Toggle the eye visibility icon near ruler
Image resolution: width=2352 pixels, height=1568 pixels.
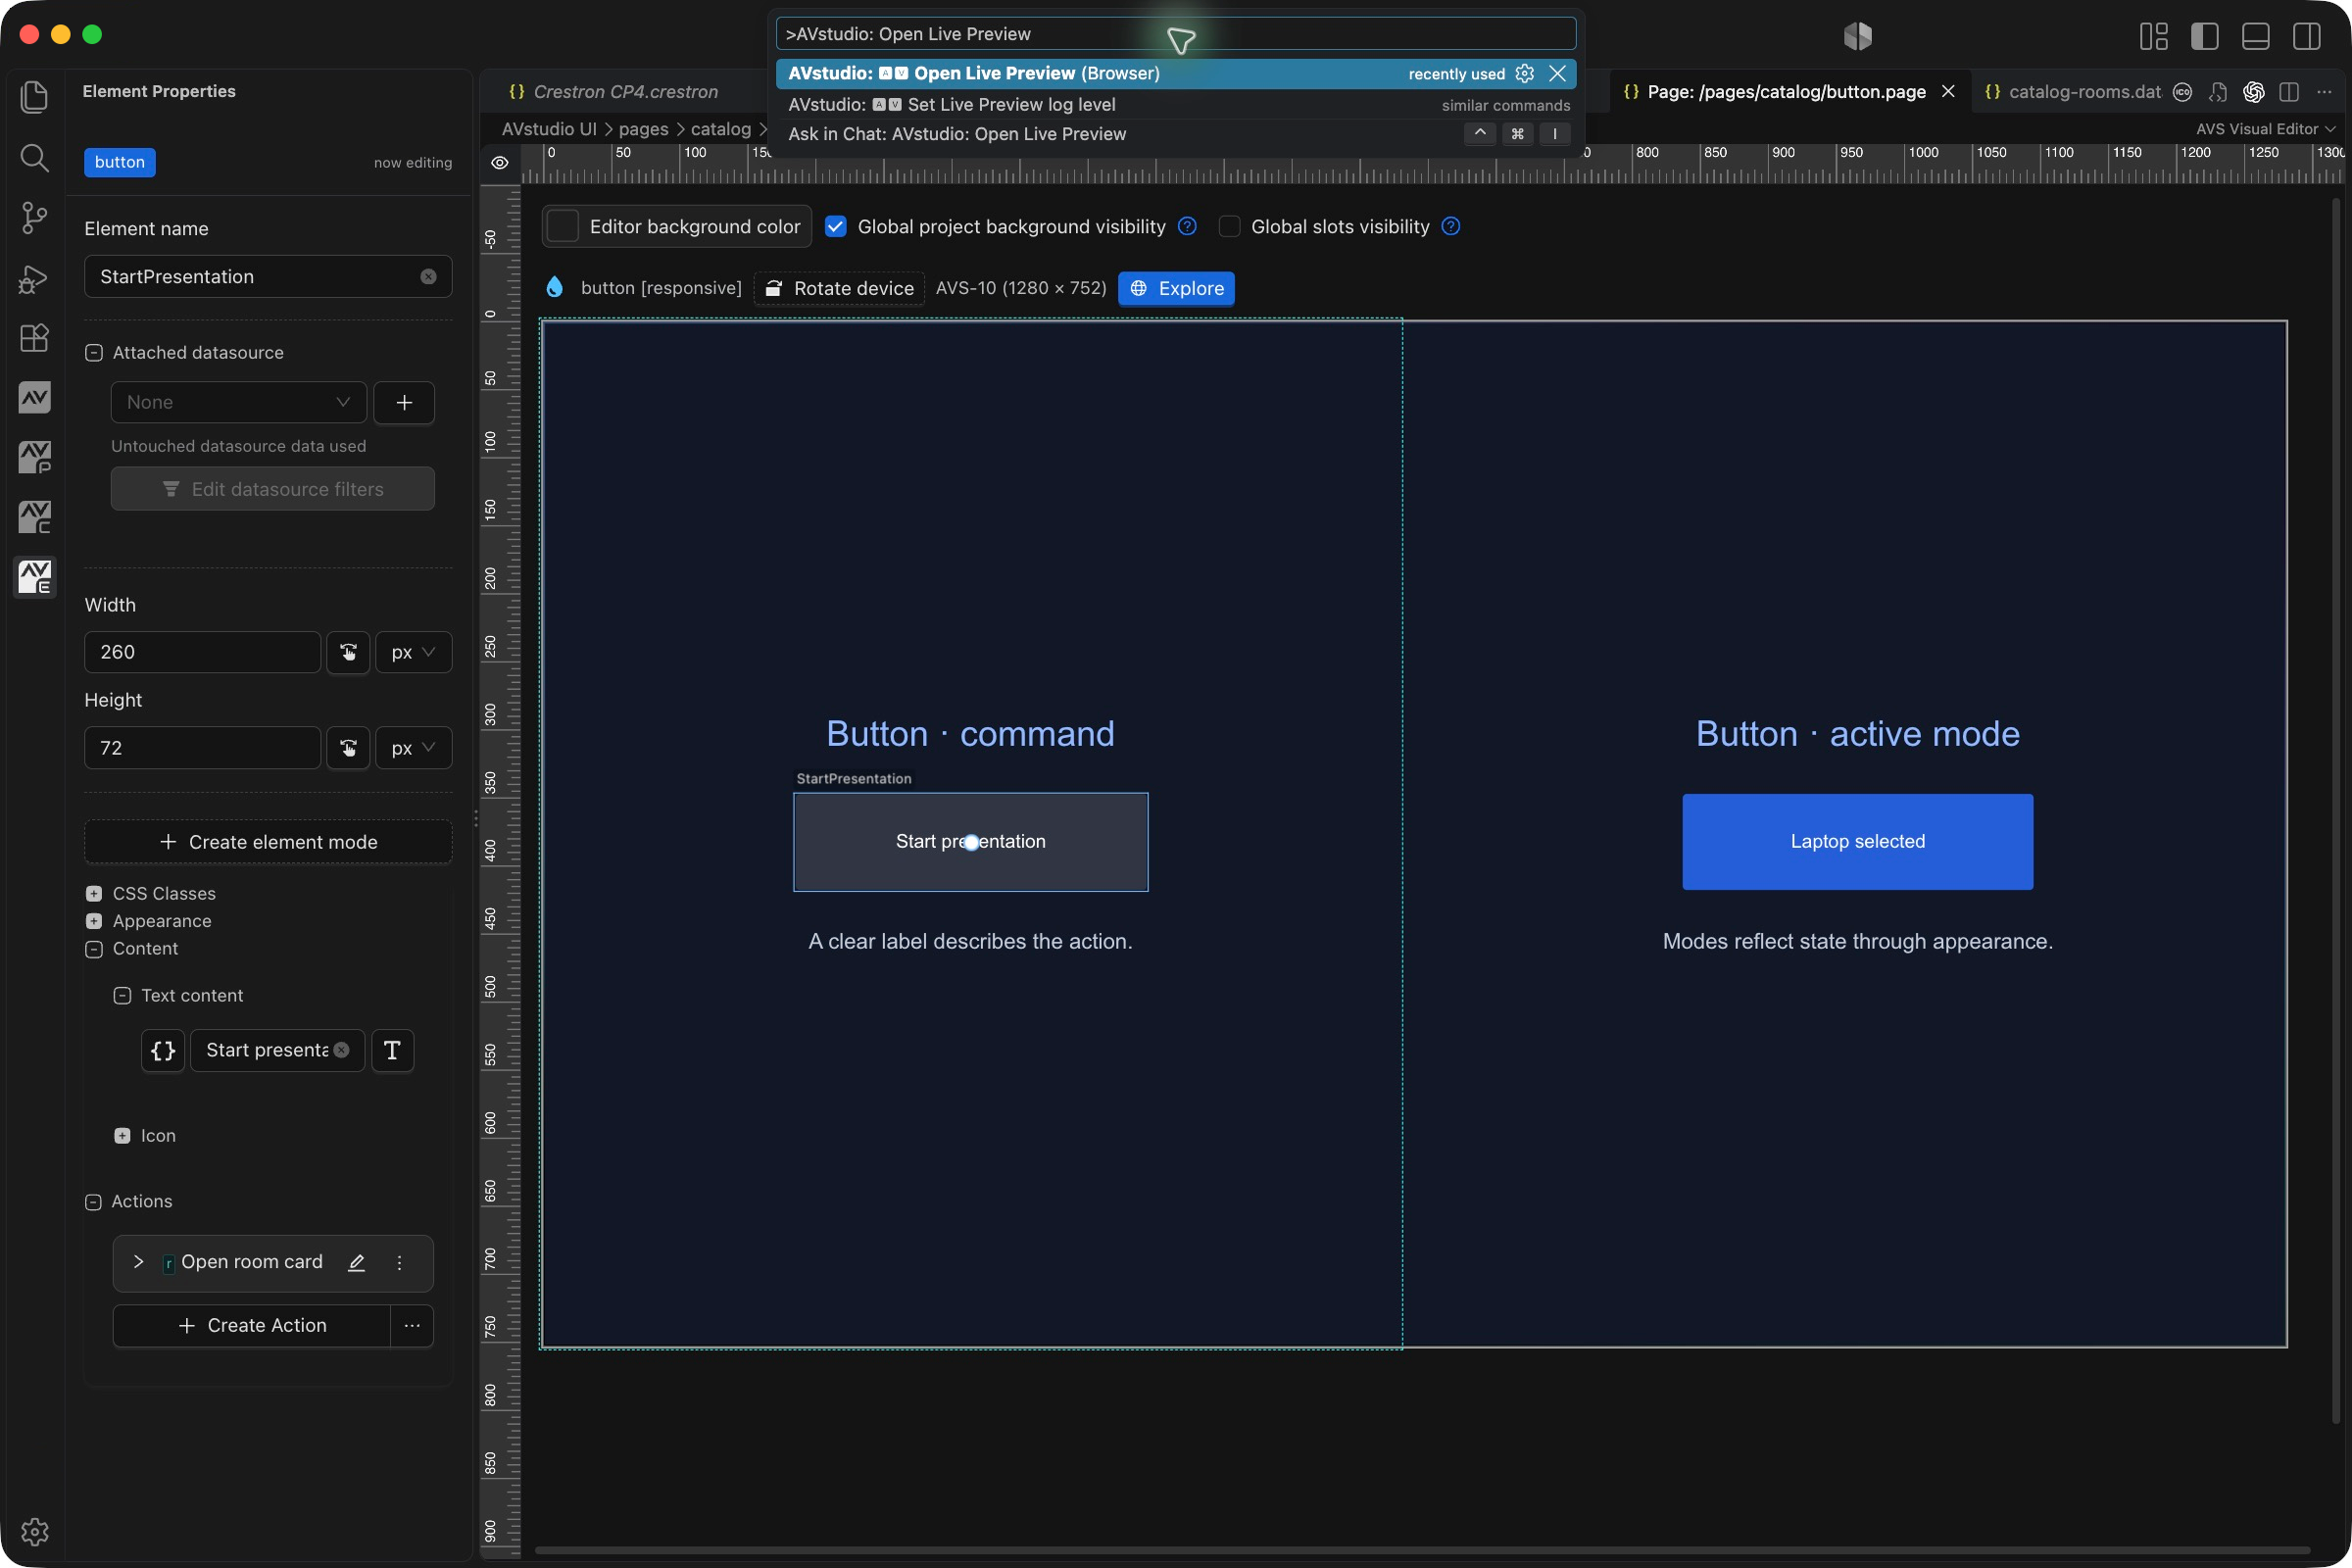[500, 163]
